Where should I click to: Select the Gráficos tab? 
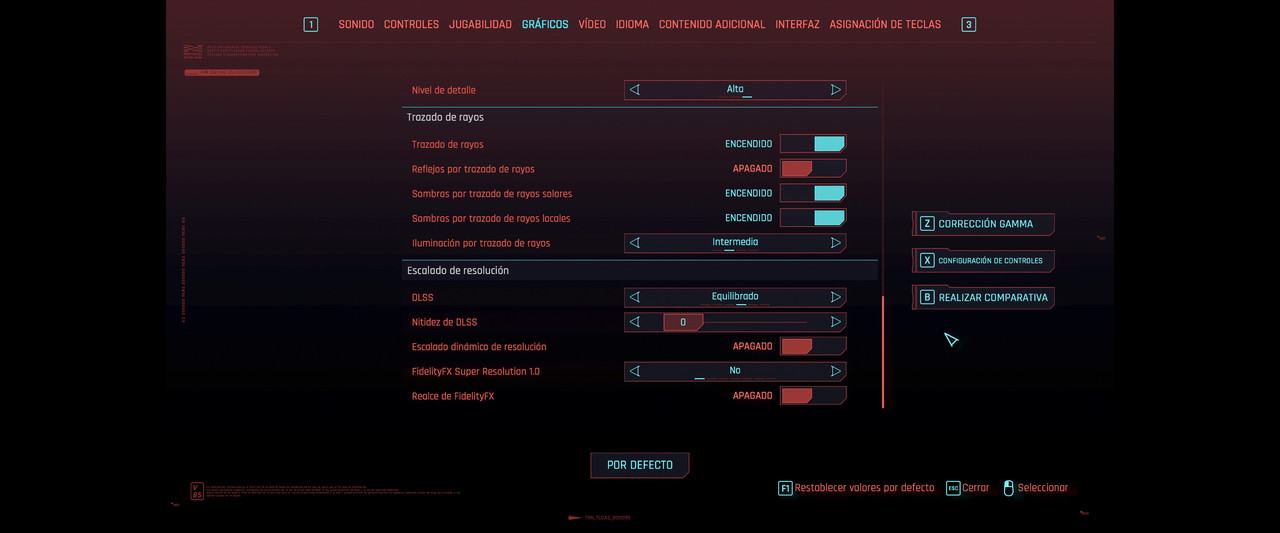545,24
